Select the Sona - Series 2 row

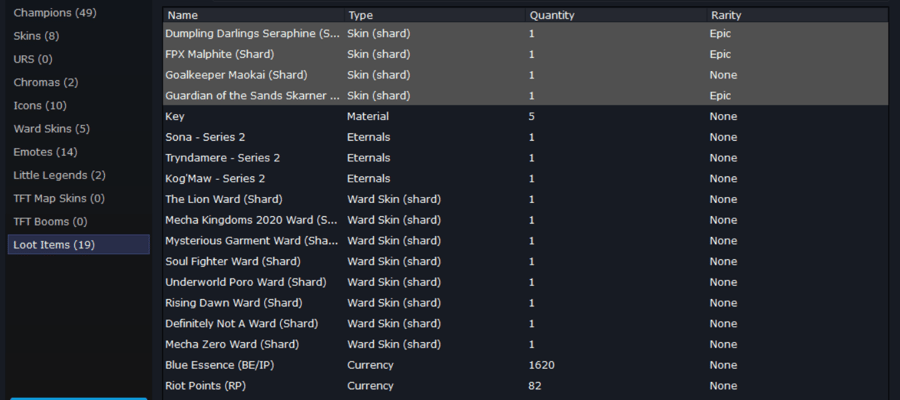click(526, 137)
